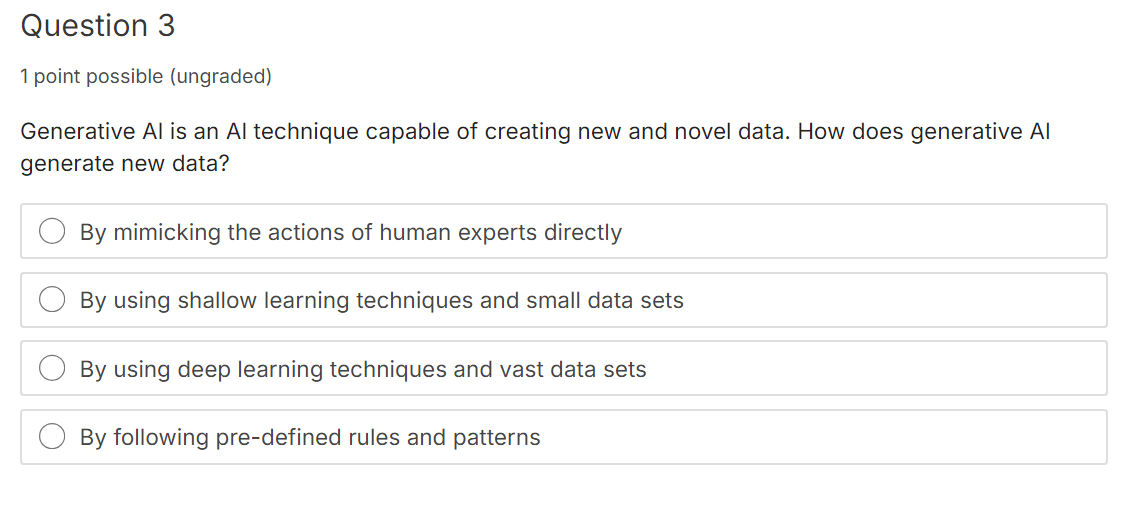The width and height of the screenshot is (1142, 509).
Task: Click the Question 3 heading
Action: 98,26
